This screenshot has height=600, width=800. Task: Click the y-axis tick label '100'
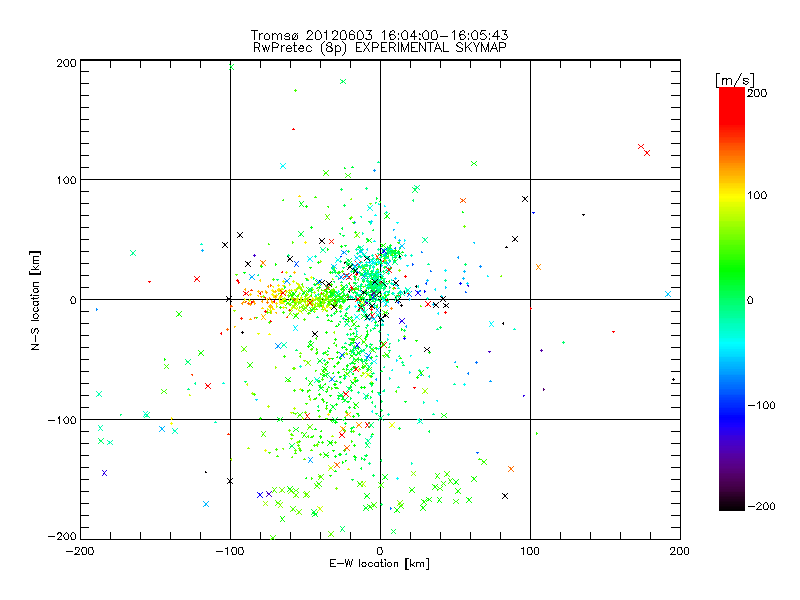click(67, 180)
